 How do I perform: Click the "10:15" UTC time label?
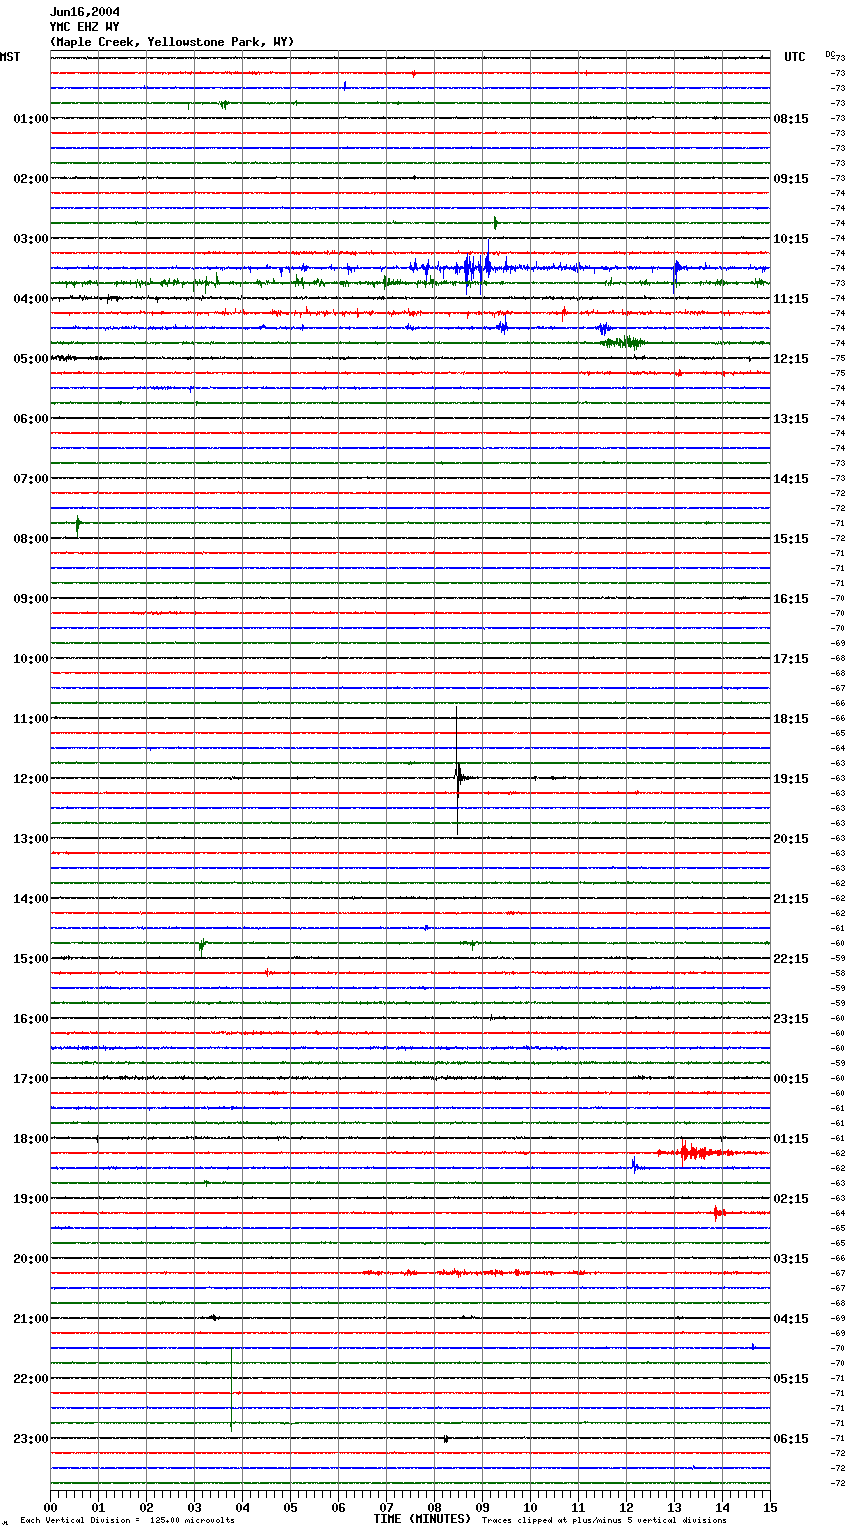(x=791, y=239)
